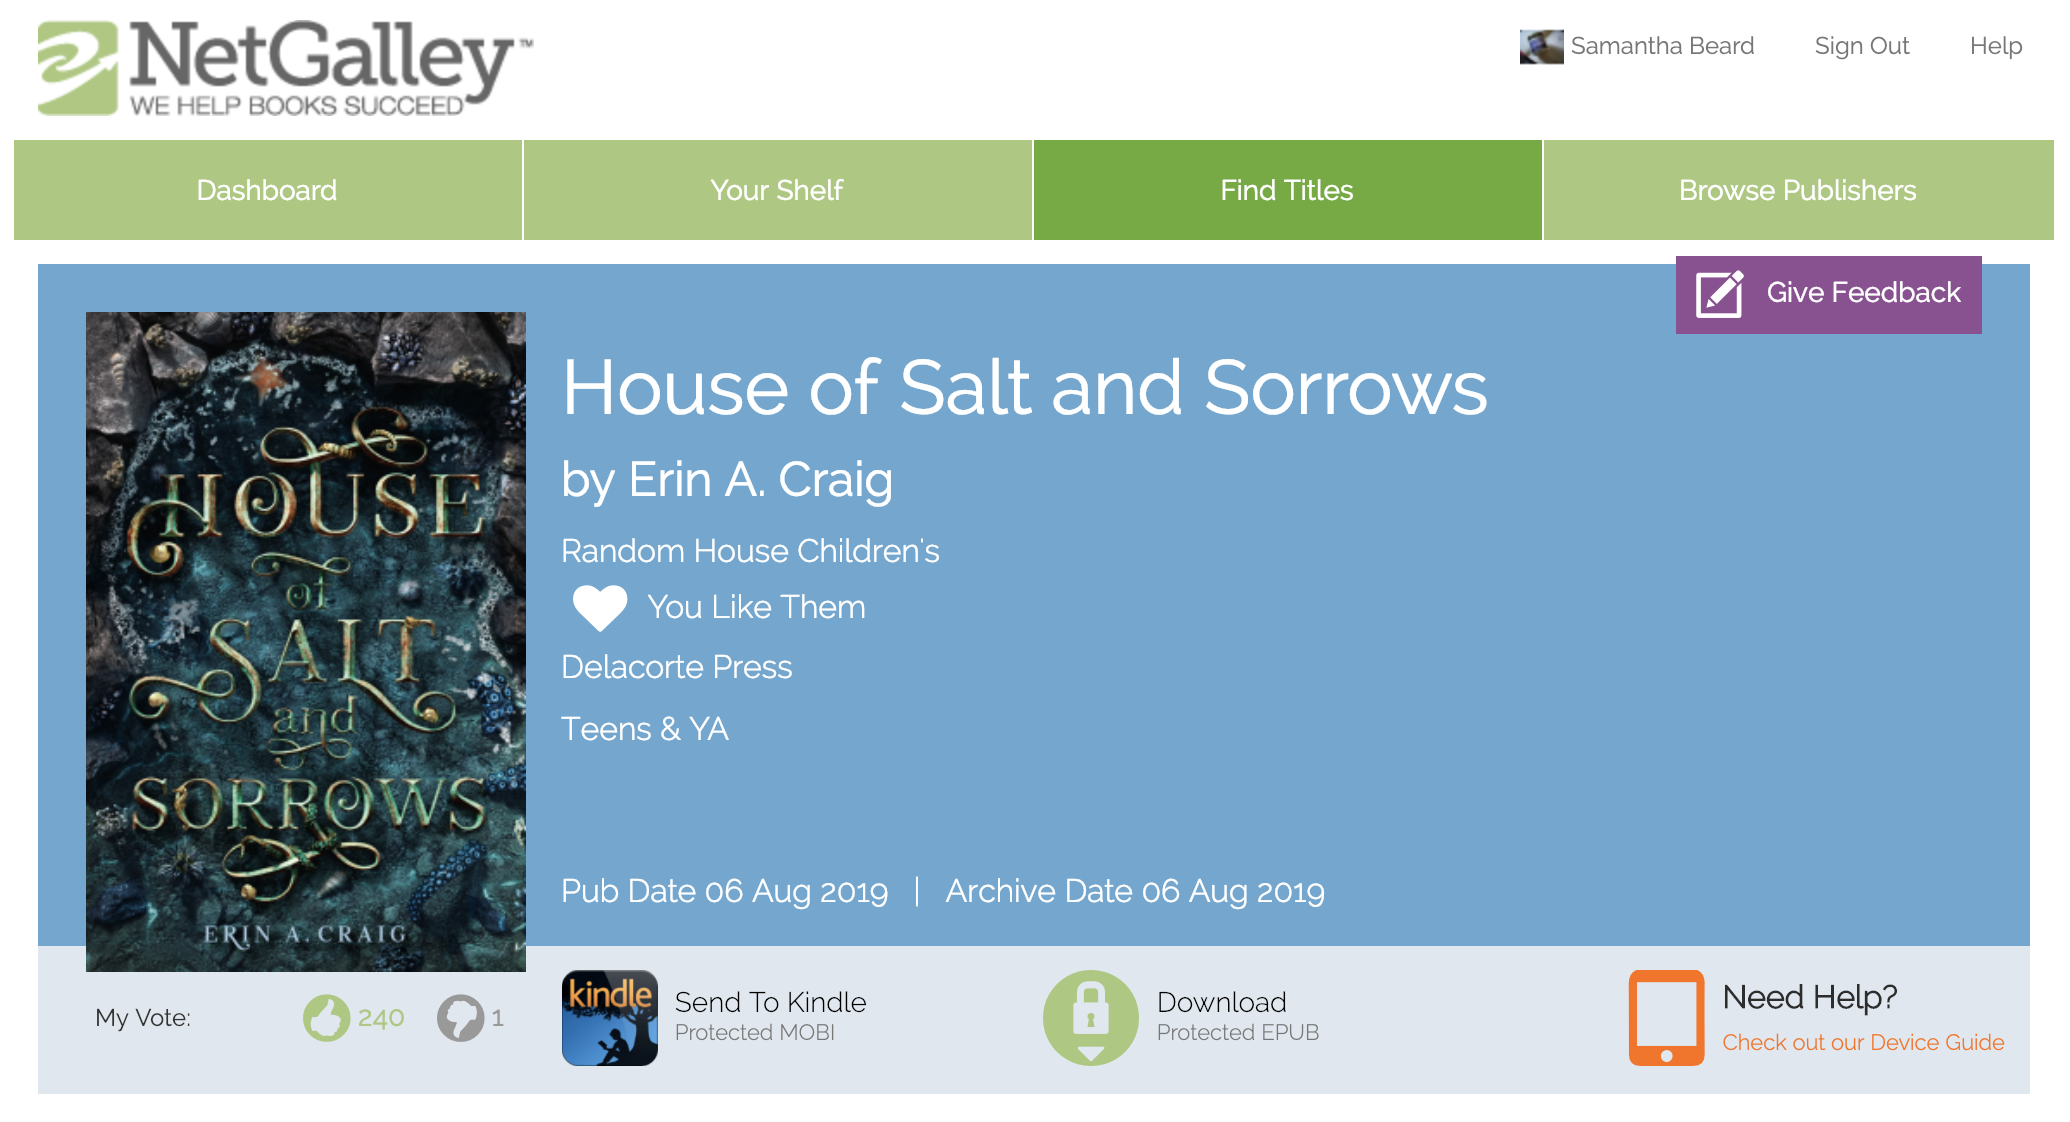Go to Browse Publishers tab
Viewport: 2070px width, 1122px height.
(1797, 190)
